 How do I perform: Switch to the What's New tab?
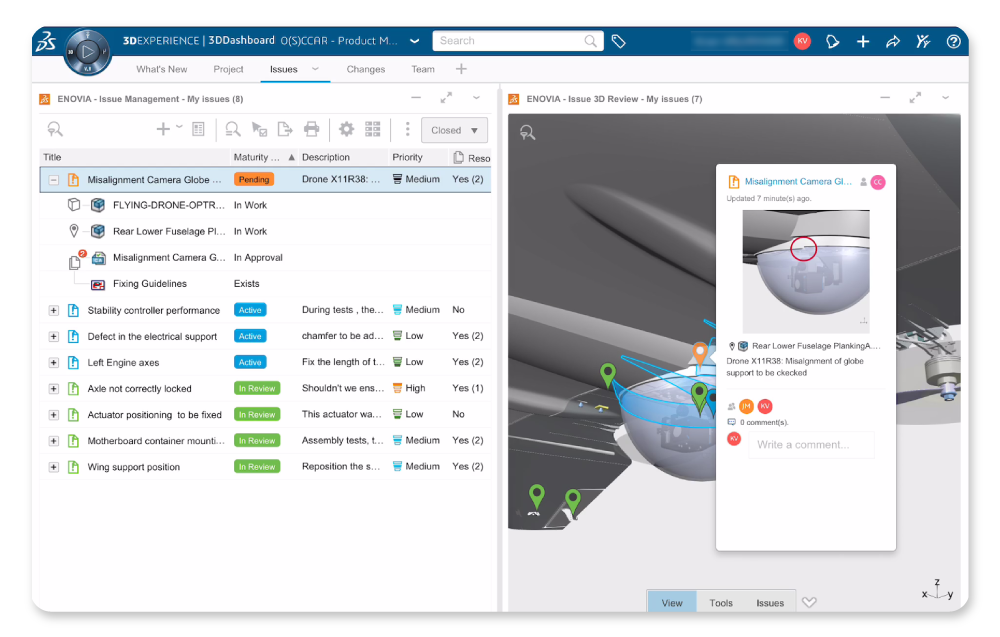(161, 70)
